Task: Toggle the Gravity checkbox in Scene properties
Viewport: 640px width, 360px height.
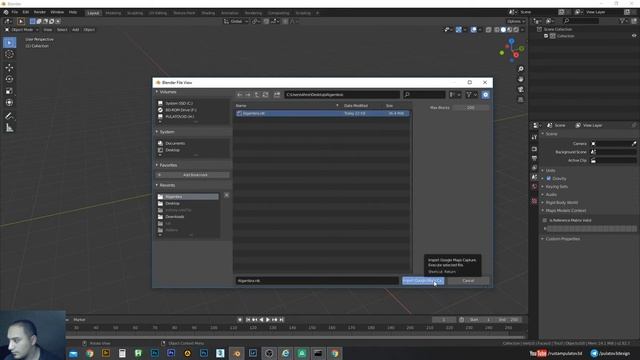Action: point(549,178)
